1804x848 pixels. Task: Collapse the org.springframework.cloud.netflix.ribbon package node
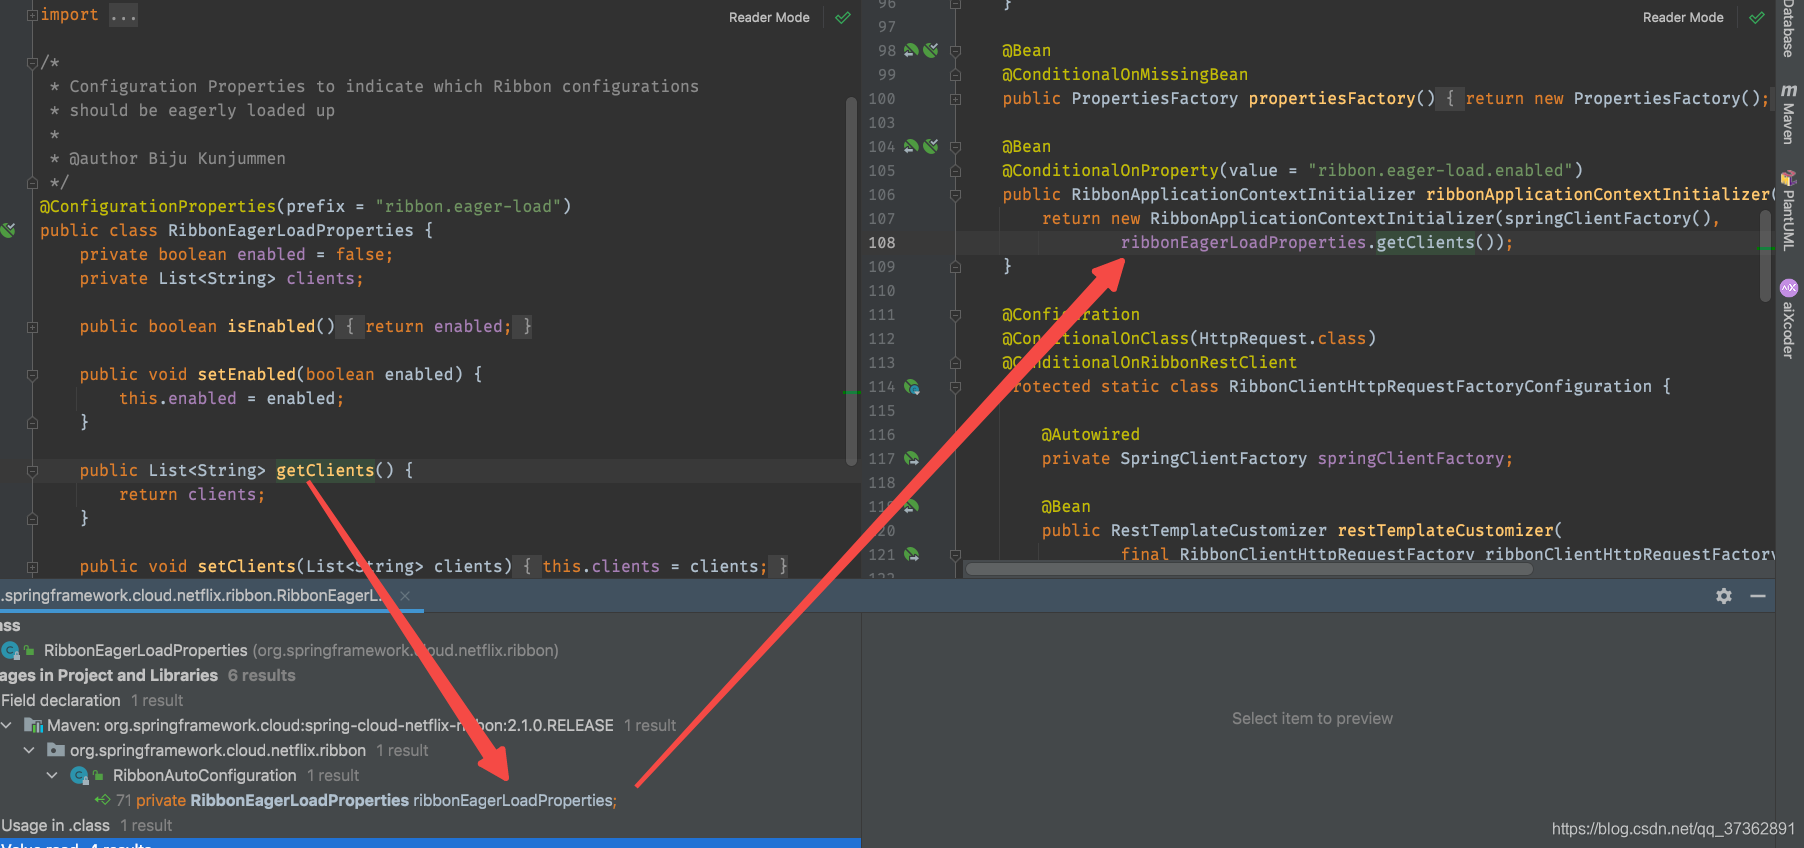(x=29, y=751)
